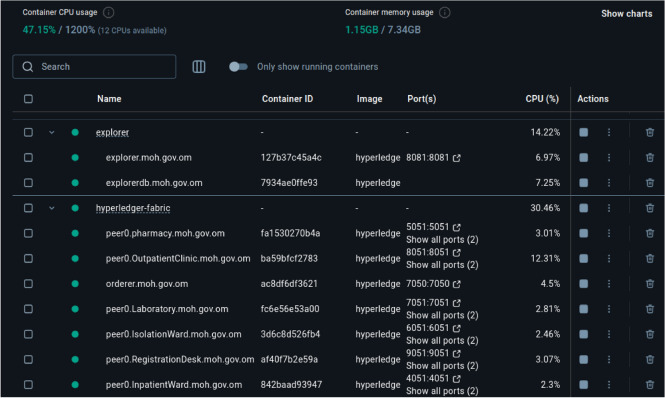Delete the explorerdb.moh.gov.om container
Image resolution: width=665 pixels, height=398 pixels.
pos(649,183)
